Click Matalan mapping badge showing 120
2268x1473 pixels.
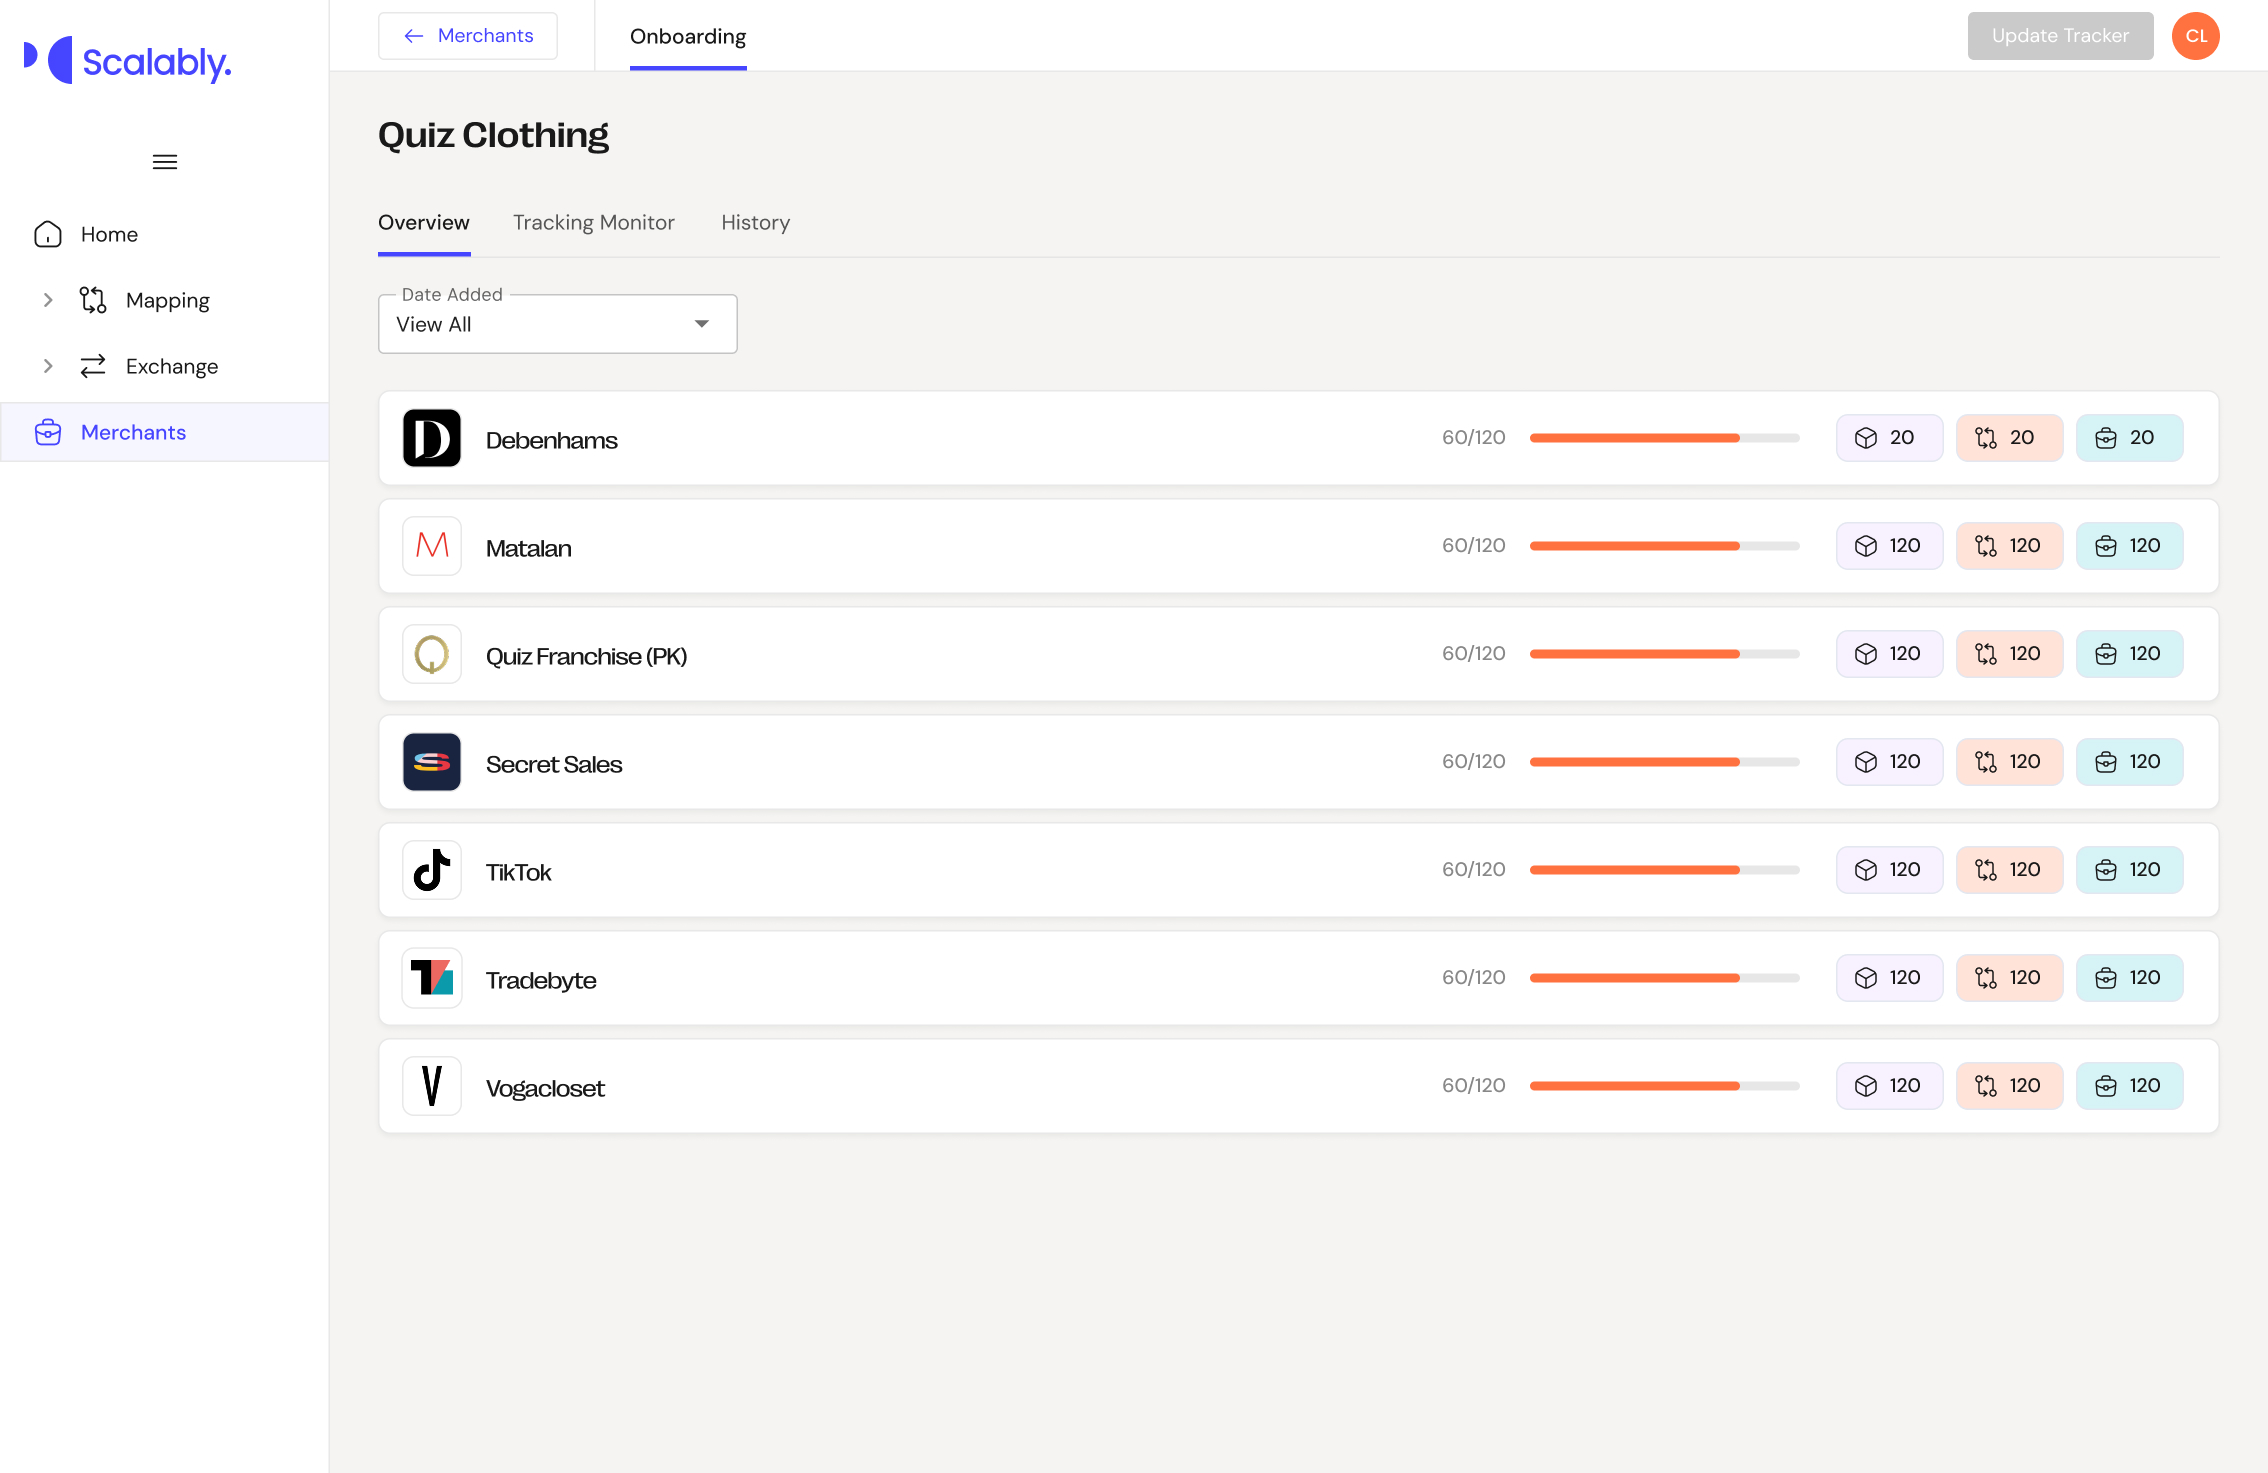point(2009,546)
